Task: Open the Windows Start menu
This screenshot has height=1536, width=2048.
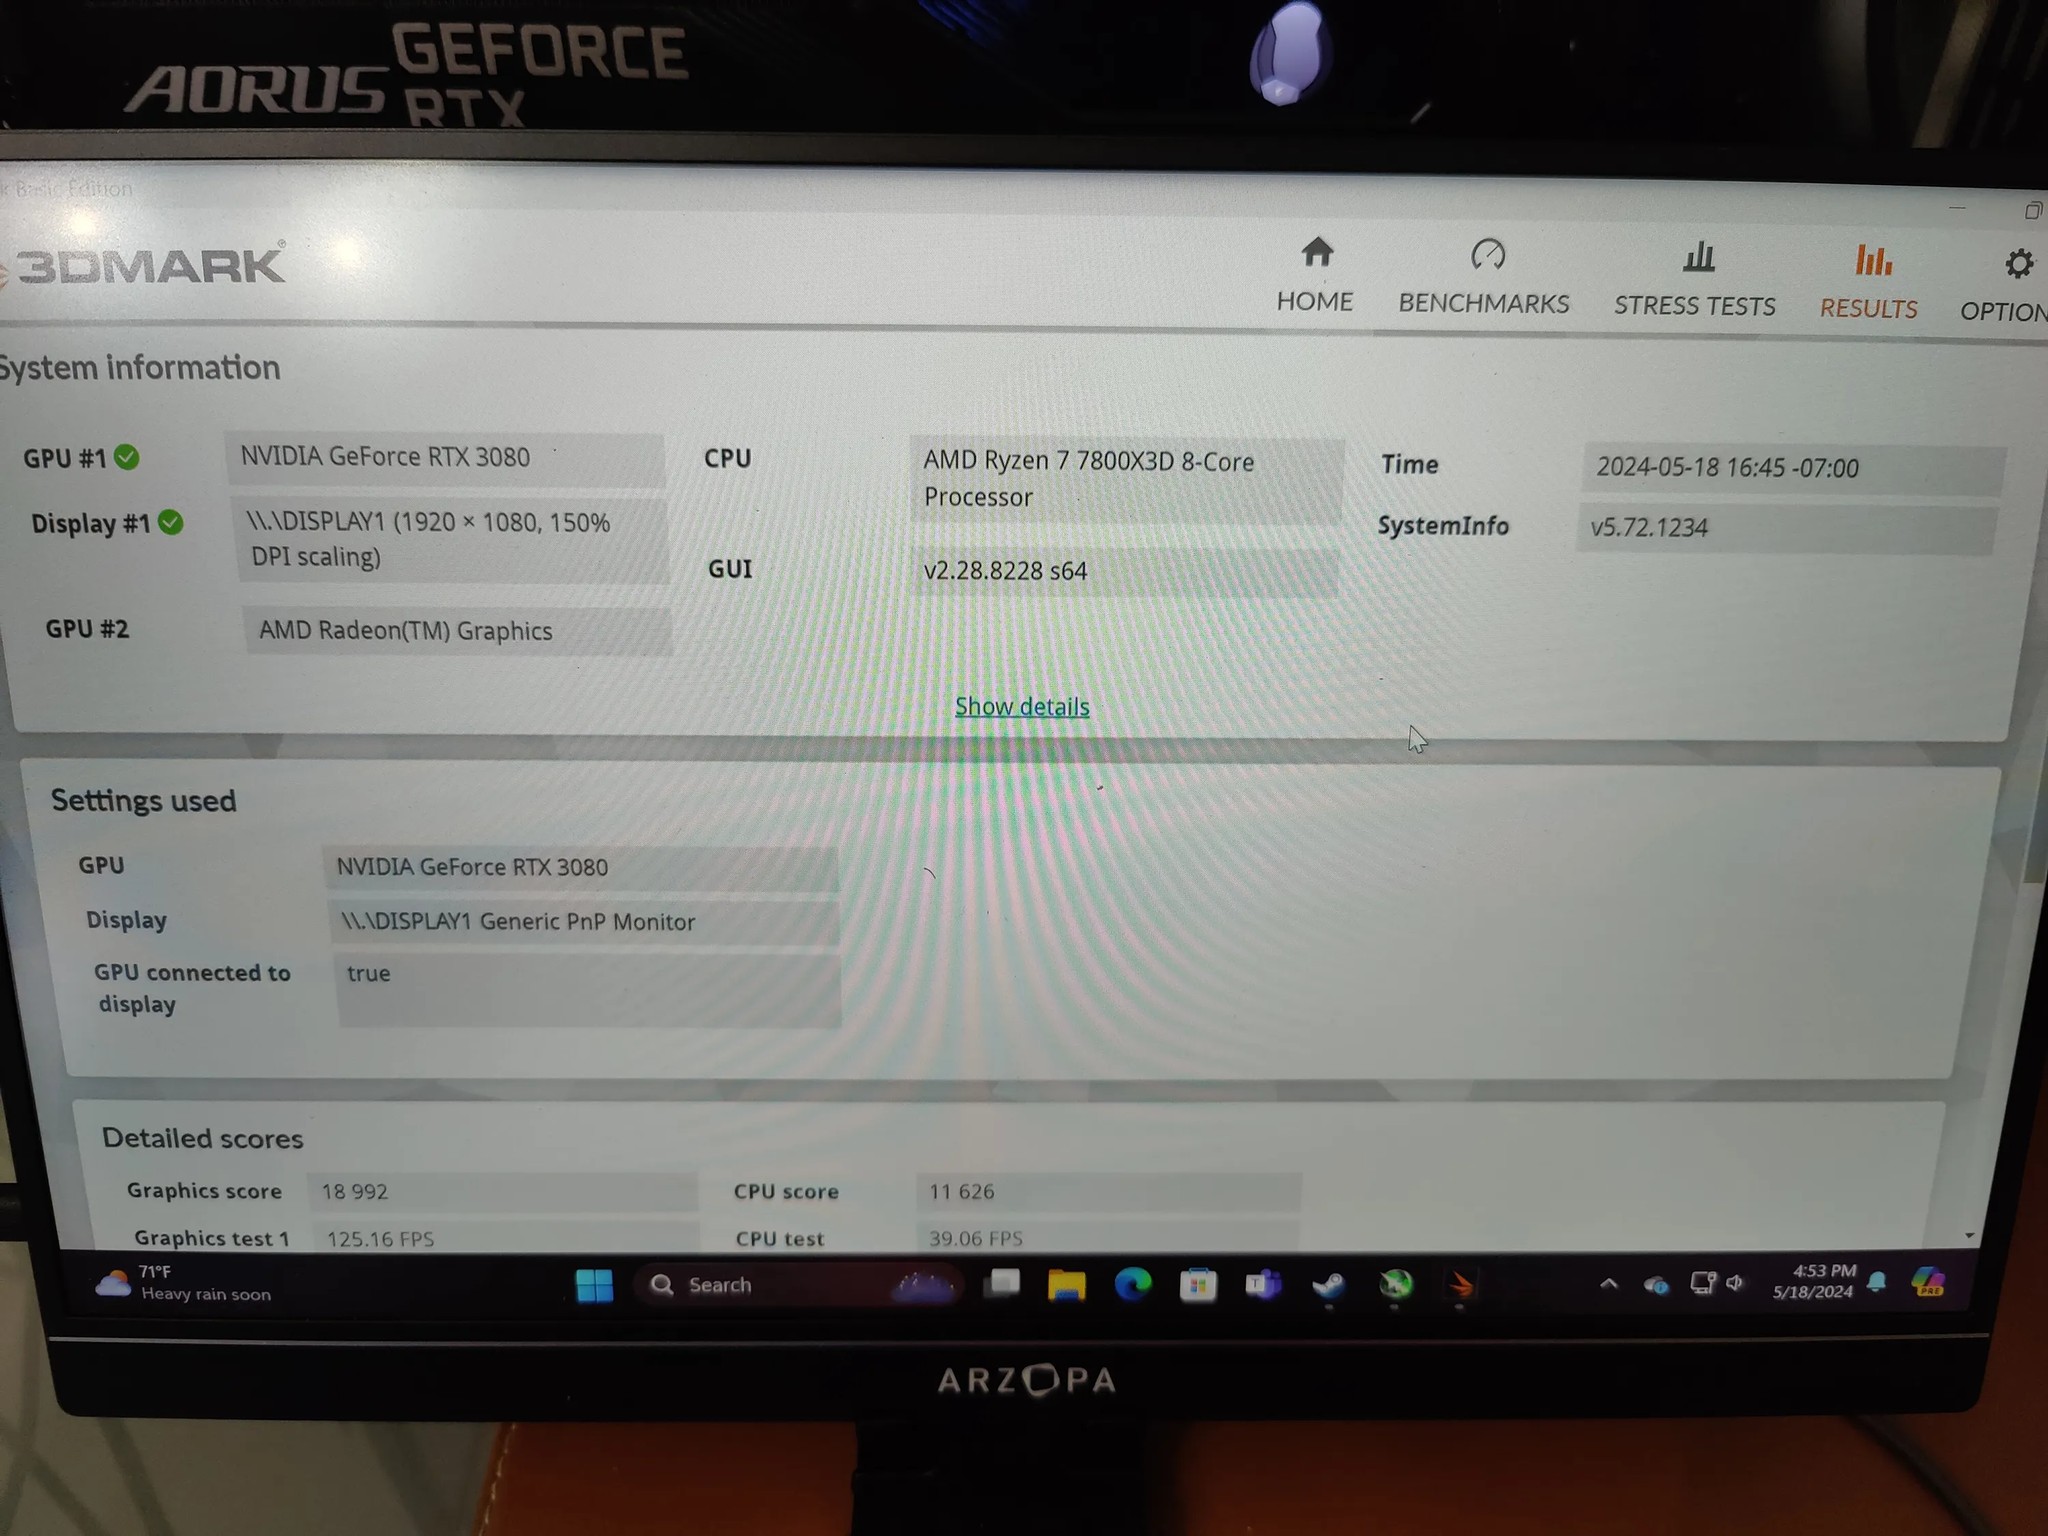Action: 595,1285
